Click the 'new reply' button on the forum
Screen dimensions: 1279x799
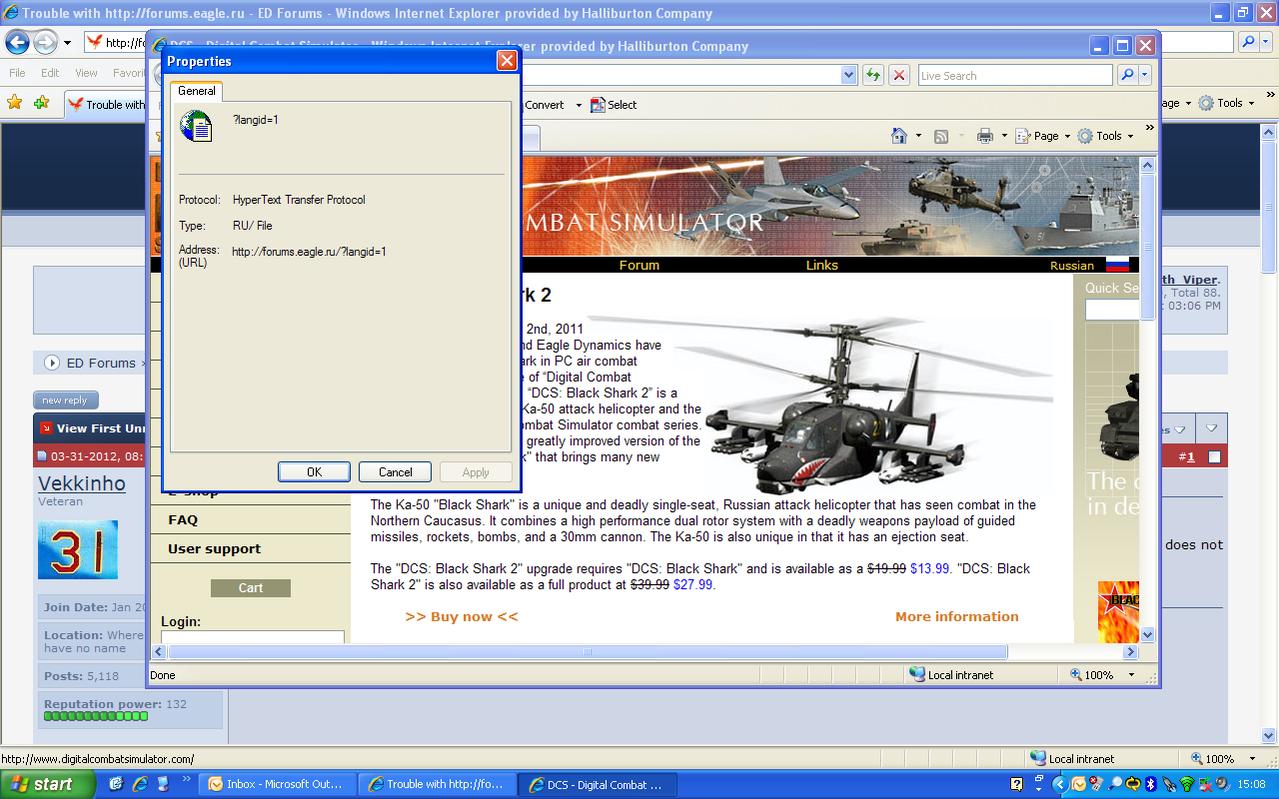tap(65, 400)
